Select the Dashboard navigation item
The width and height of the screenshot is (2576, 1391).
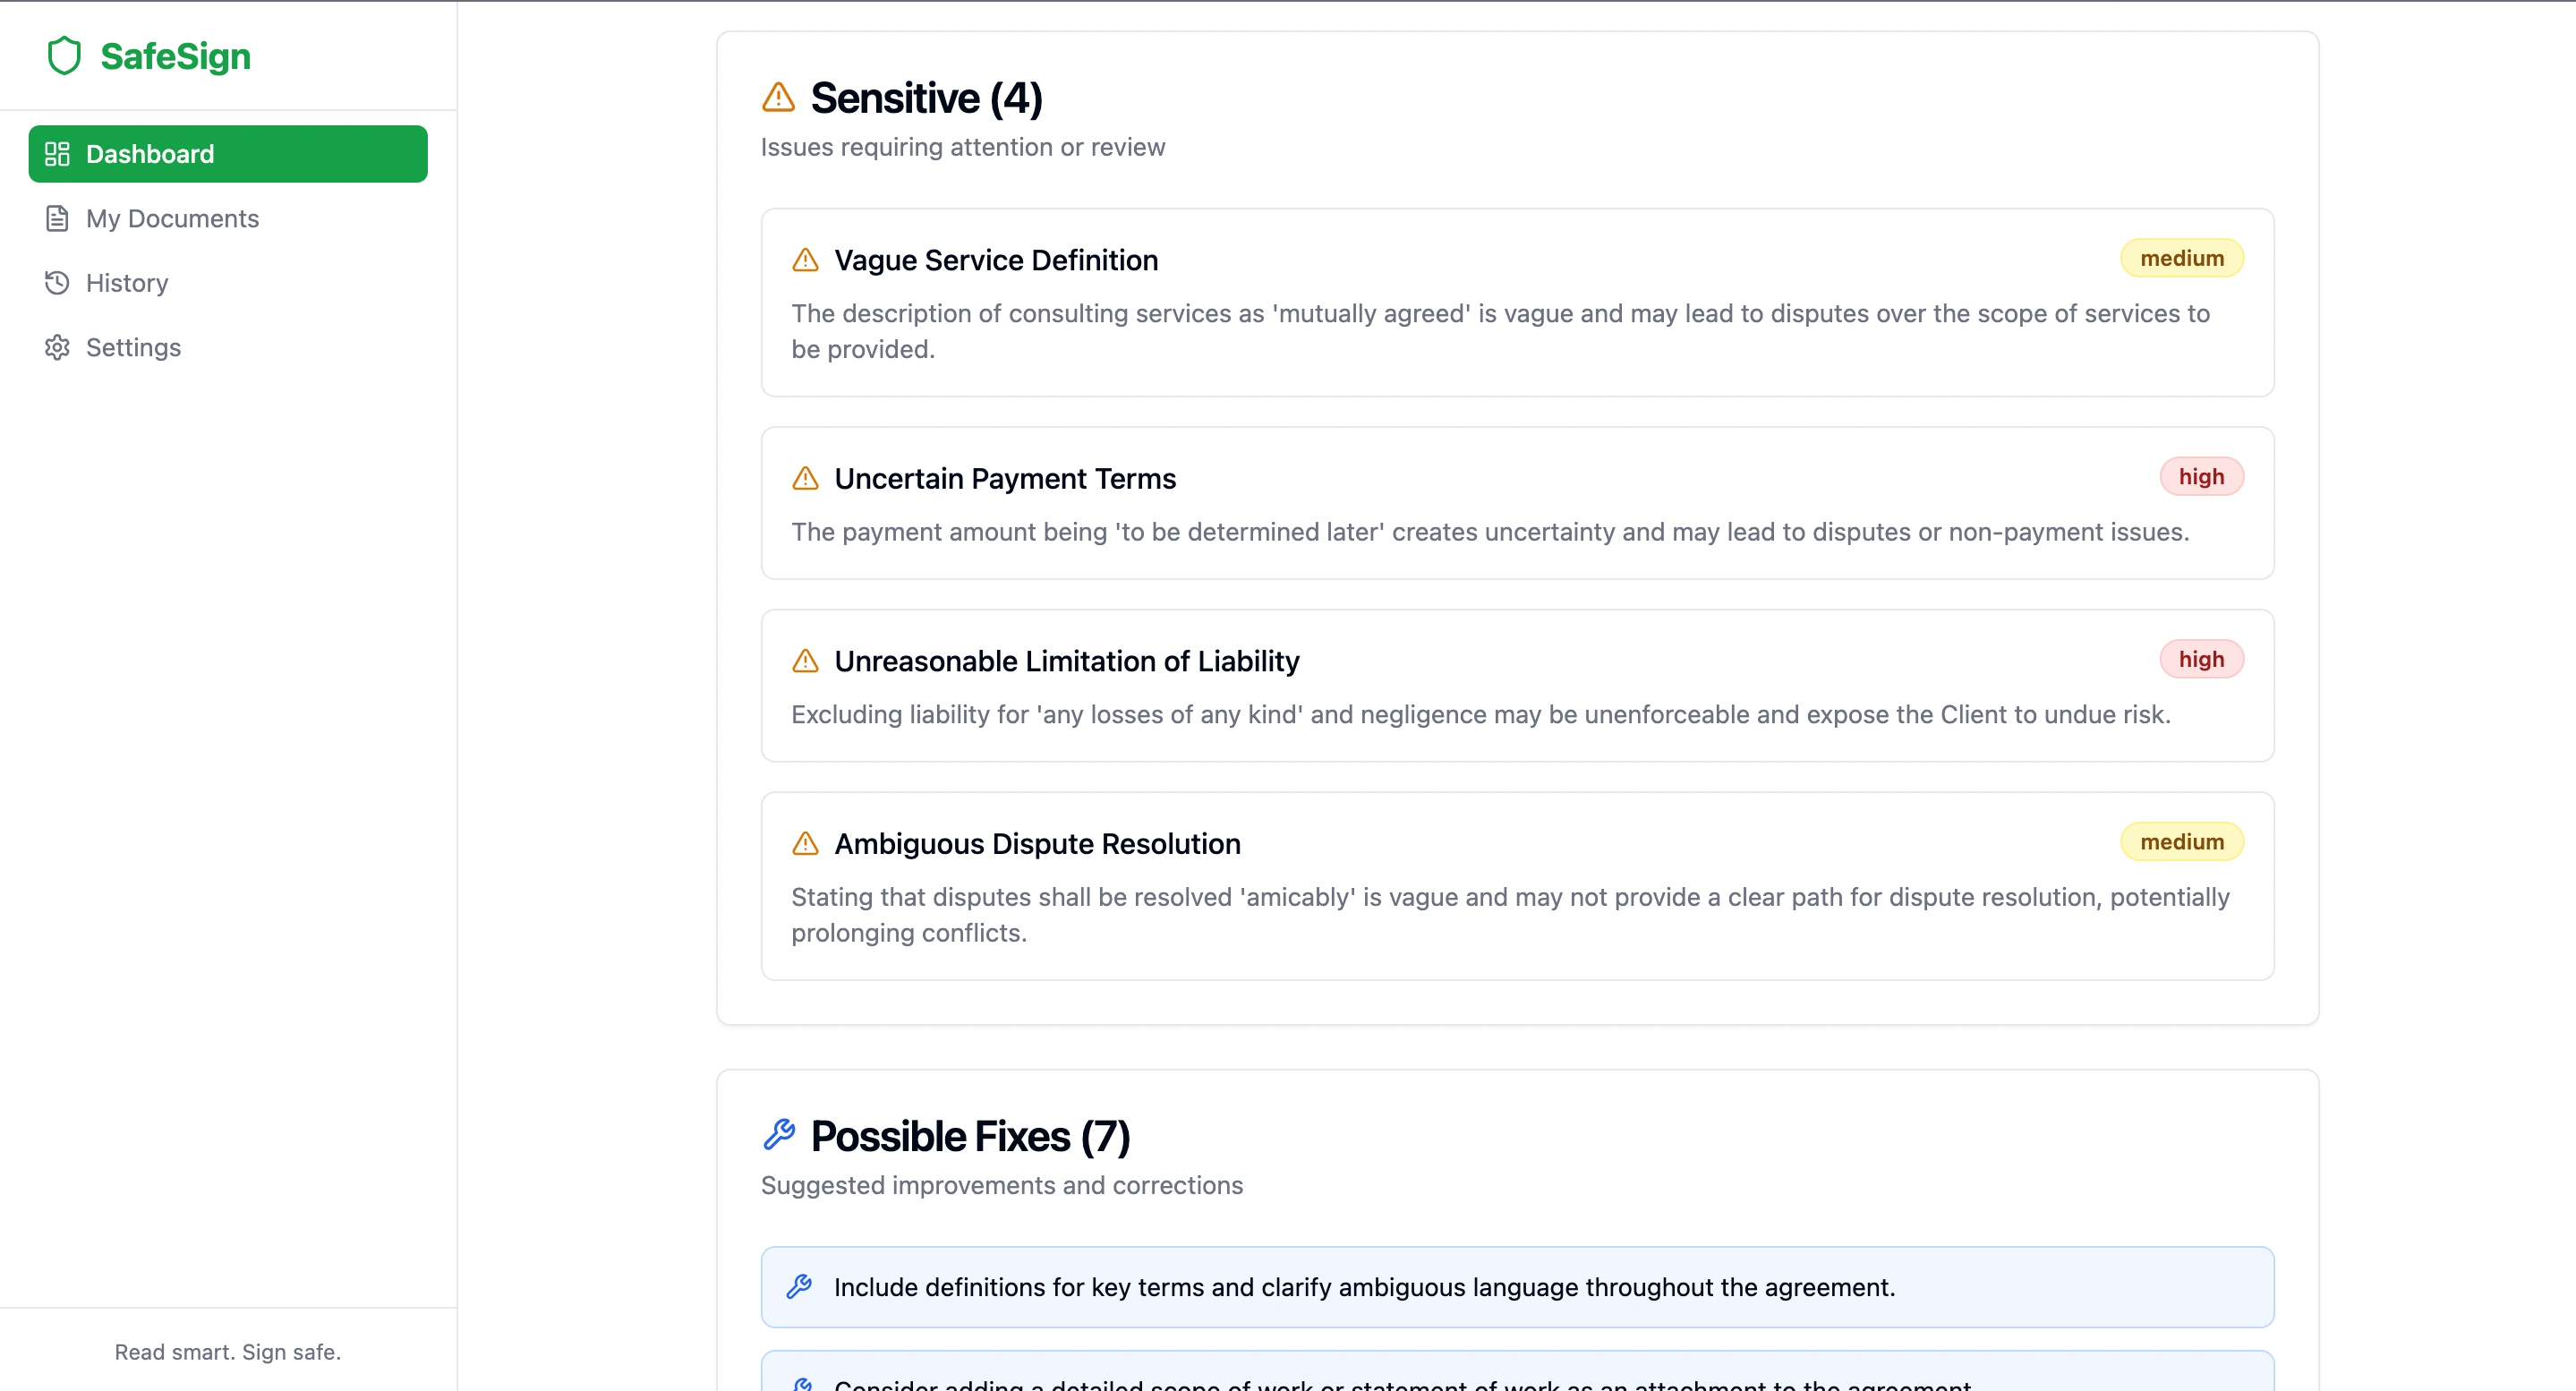[228, 154]
